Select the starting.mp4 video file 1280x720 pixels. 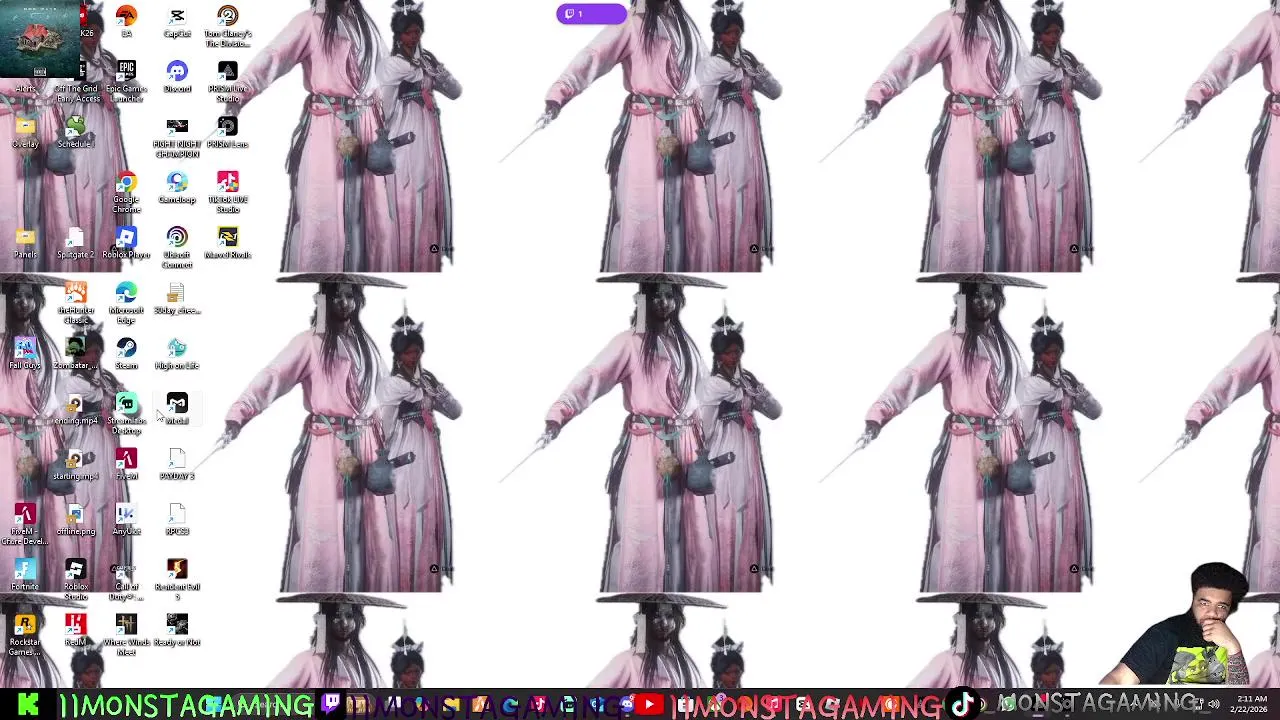coord(75,464)
